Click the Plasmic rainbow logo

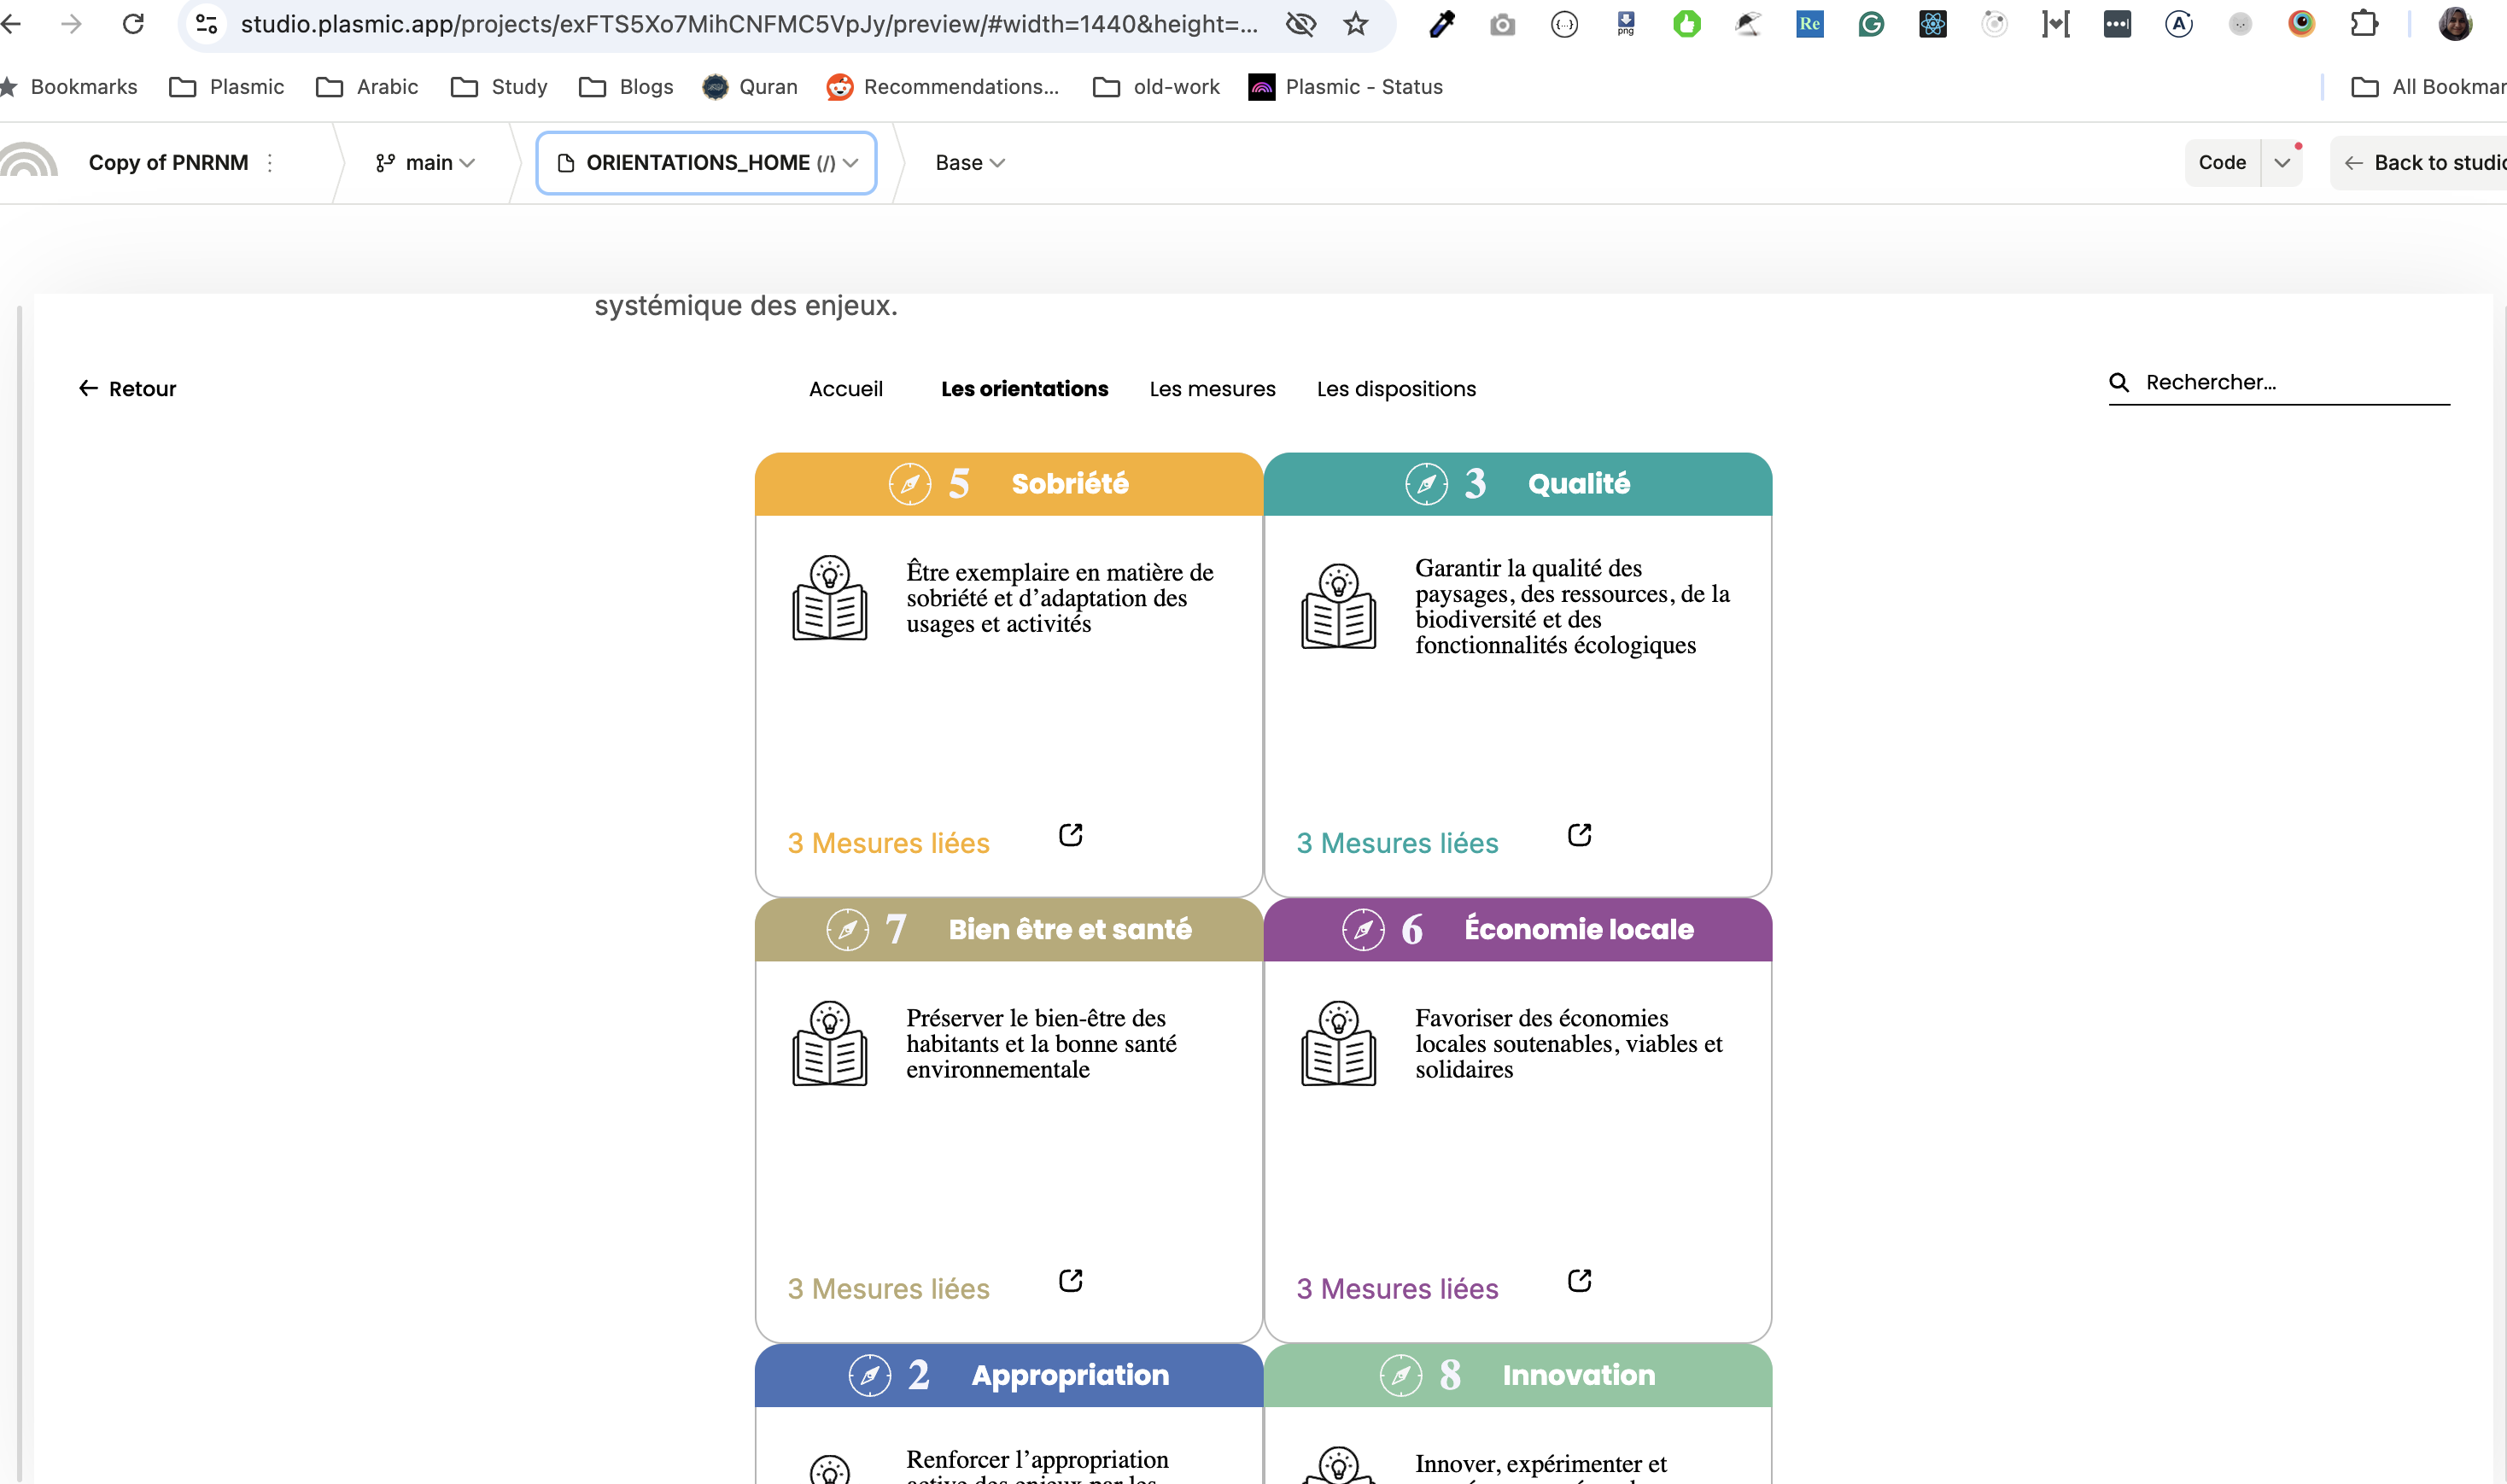pos(29,160)
